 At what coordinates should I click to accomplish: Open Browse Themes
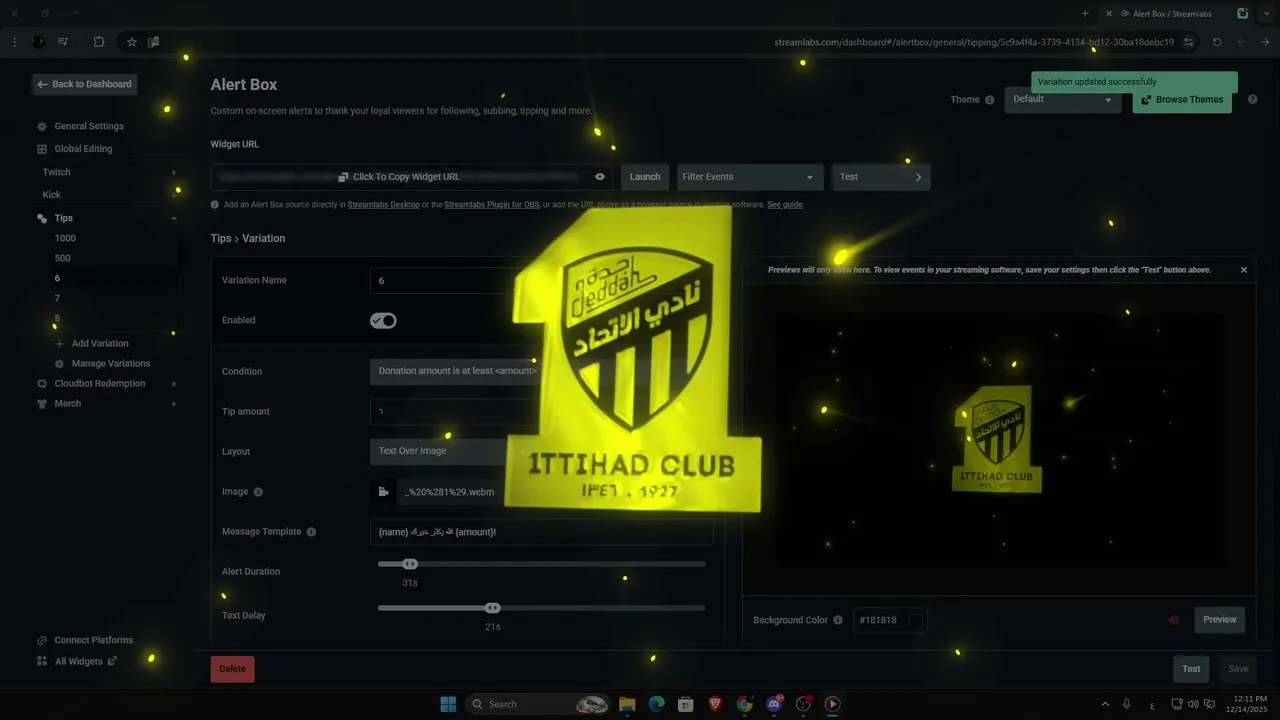1182,100
